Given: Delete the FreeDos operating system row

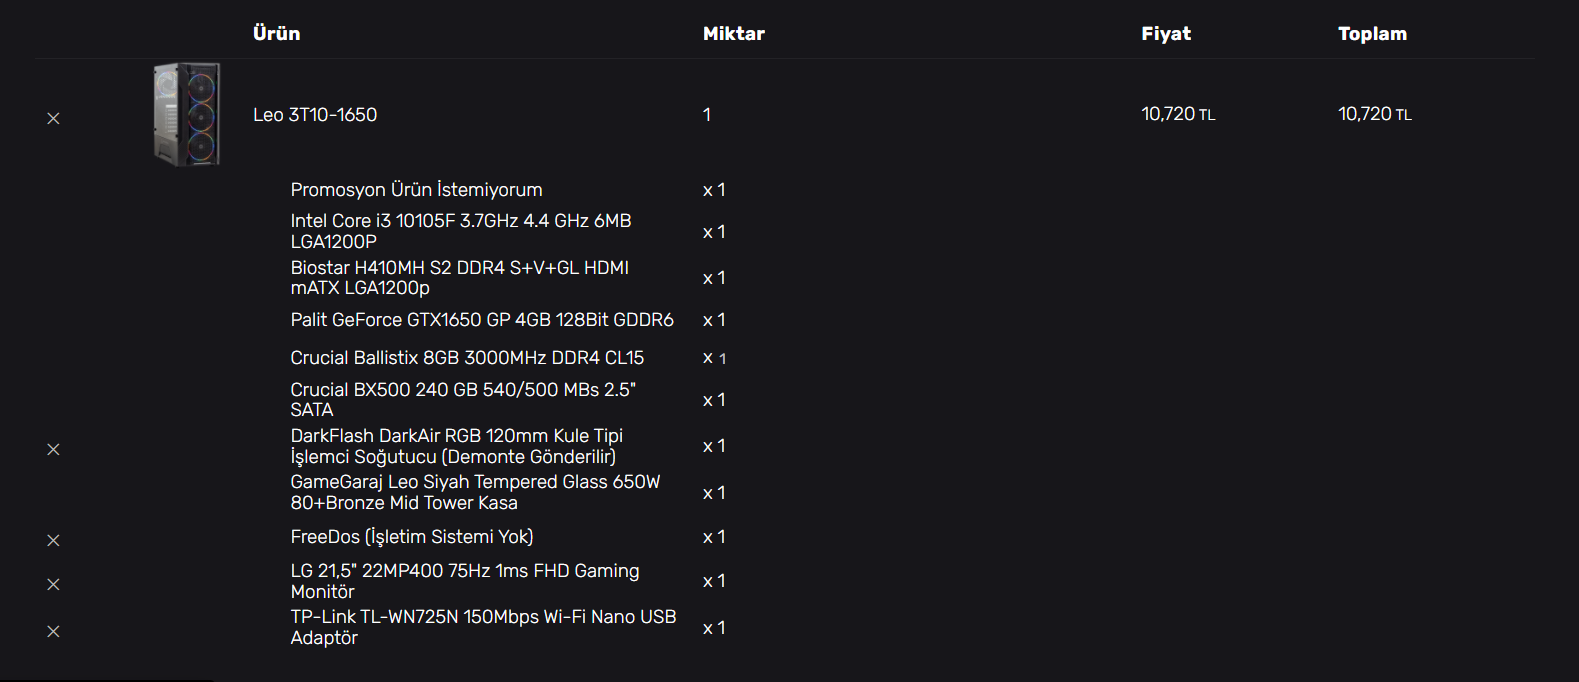Looking at the screenshot, I should tap(54, 540).
